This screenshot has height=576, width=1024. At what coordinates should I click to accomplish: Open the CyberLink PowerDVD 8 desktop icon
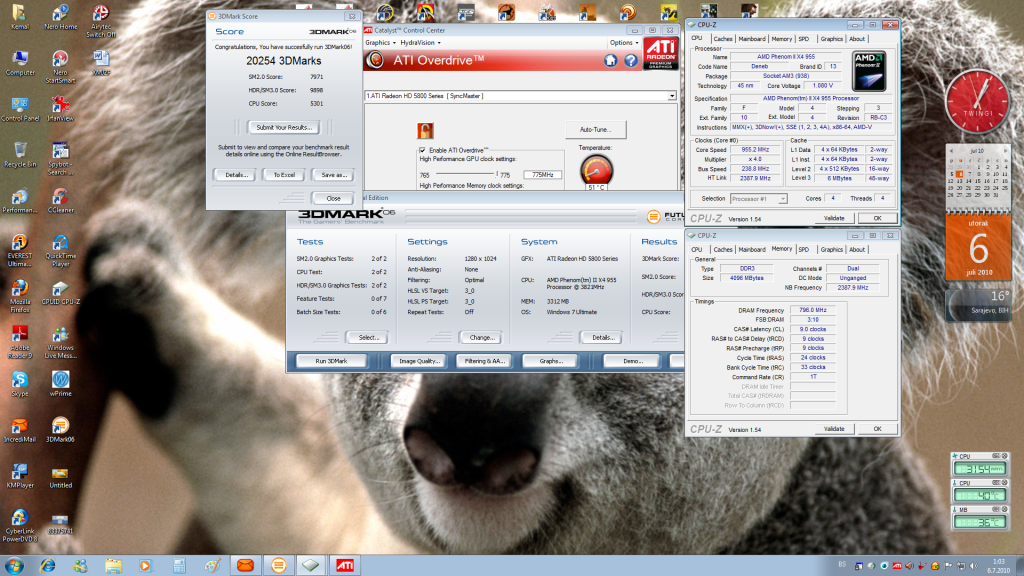[x=20, y=526]
